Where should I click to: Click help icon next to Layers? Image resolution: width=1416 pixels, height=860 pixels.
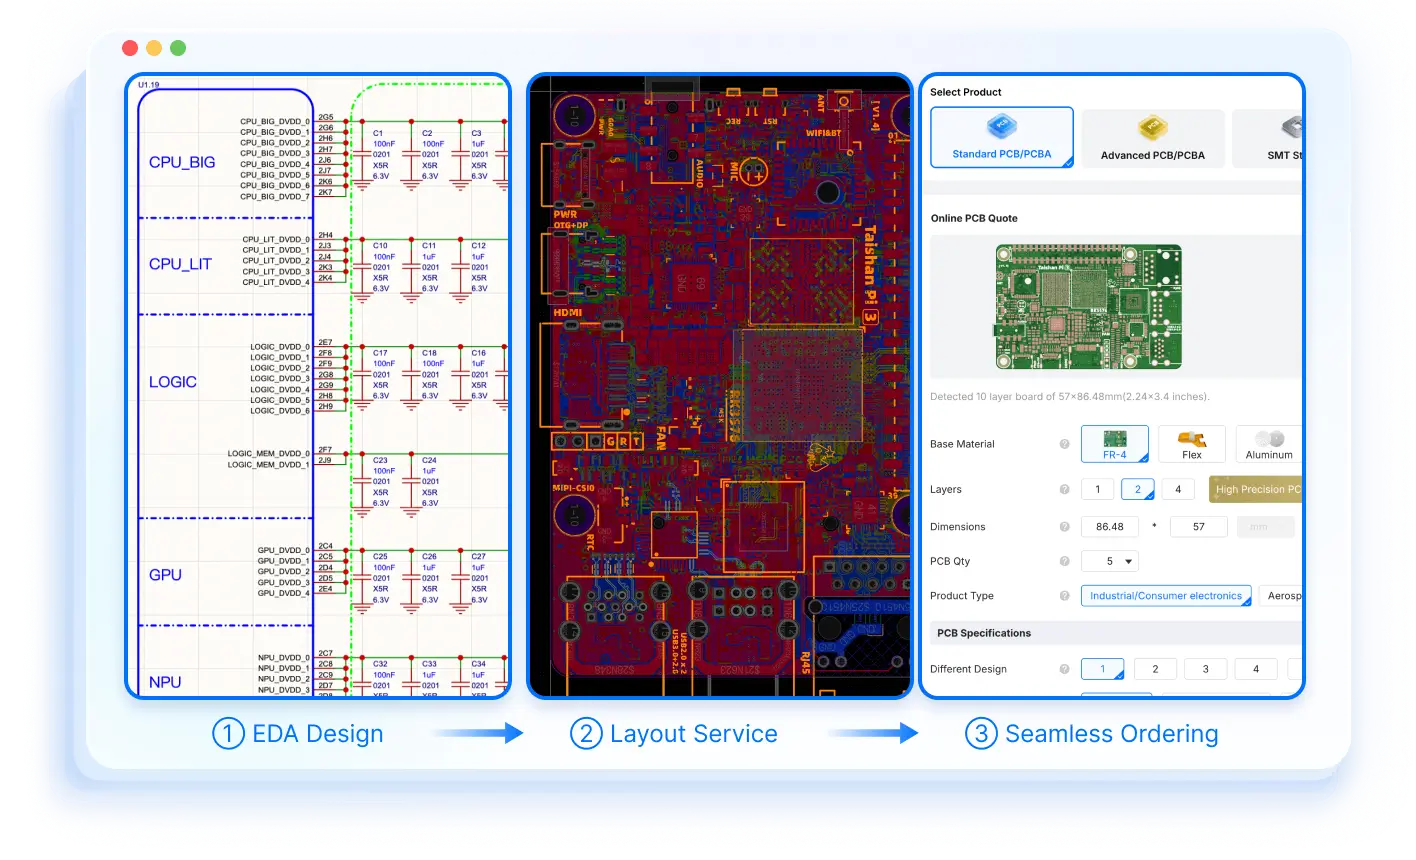tap(1065, 489)
